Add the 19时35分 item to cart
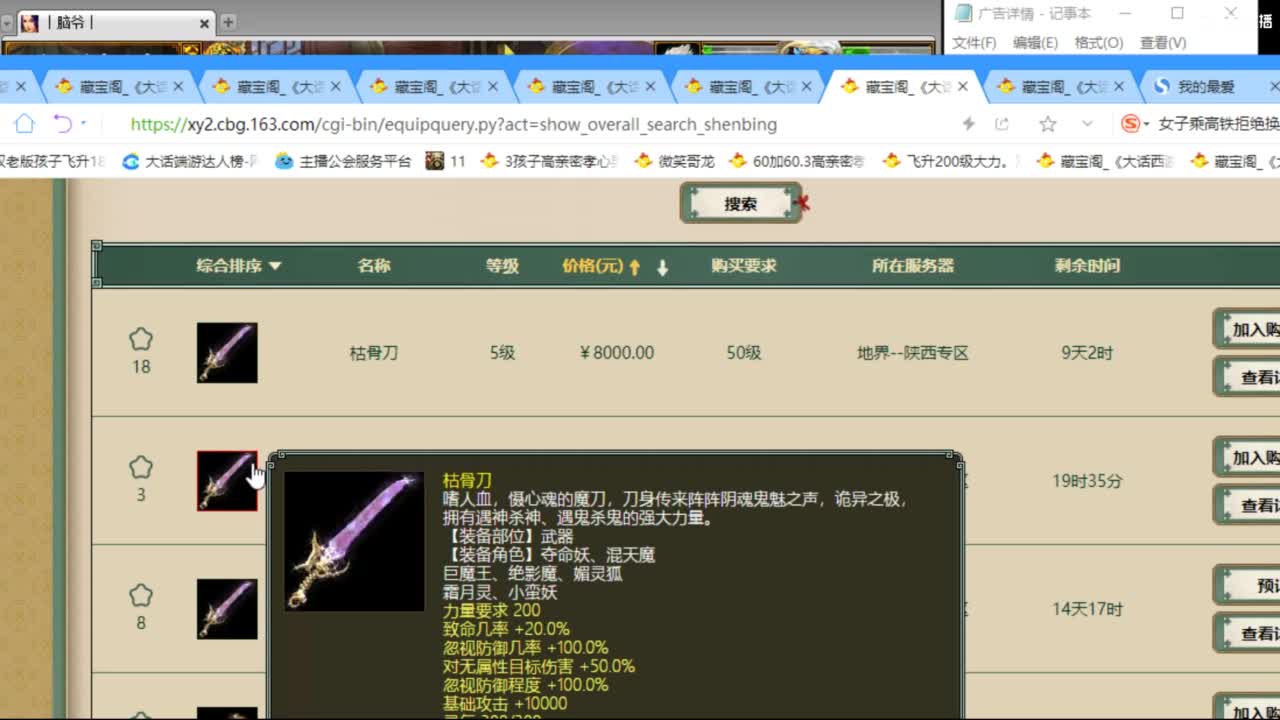This screenshot has height=720, width=1280. (x=1248, y=457)
